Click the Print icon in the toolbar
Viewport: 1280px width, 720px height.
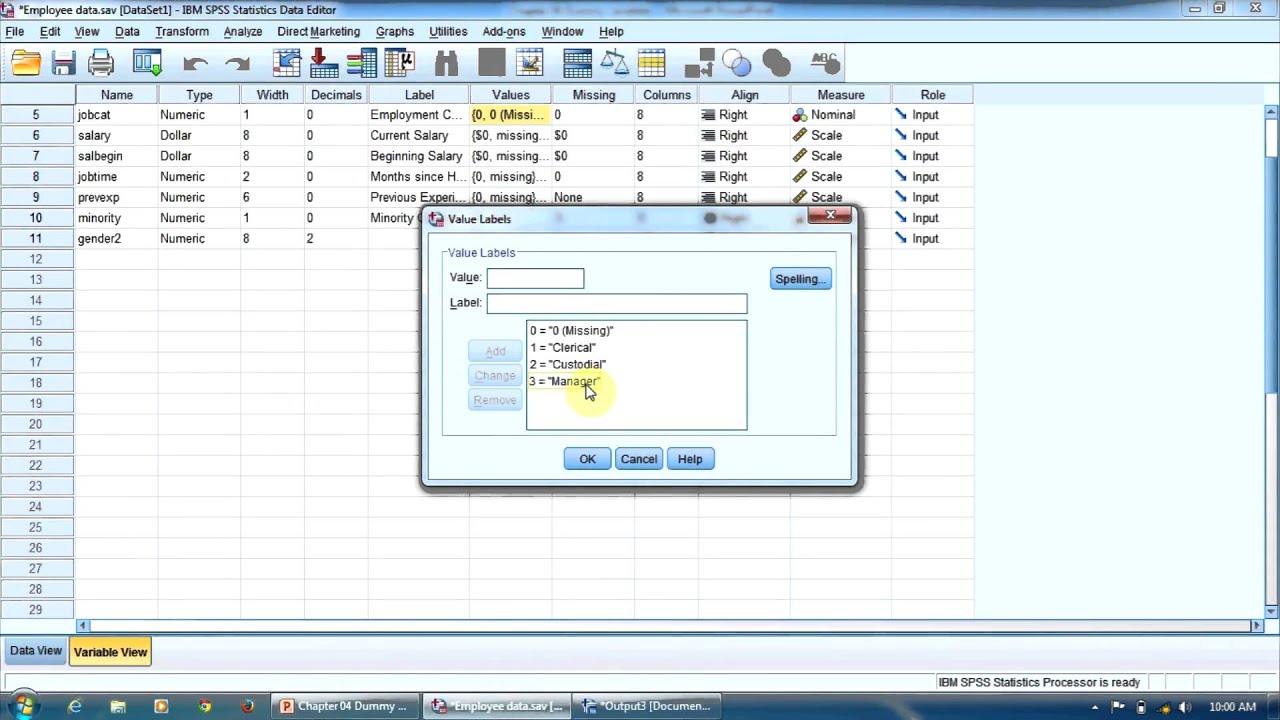point(101,65)
